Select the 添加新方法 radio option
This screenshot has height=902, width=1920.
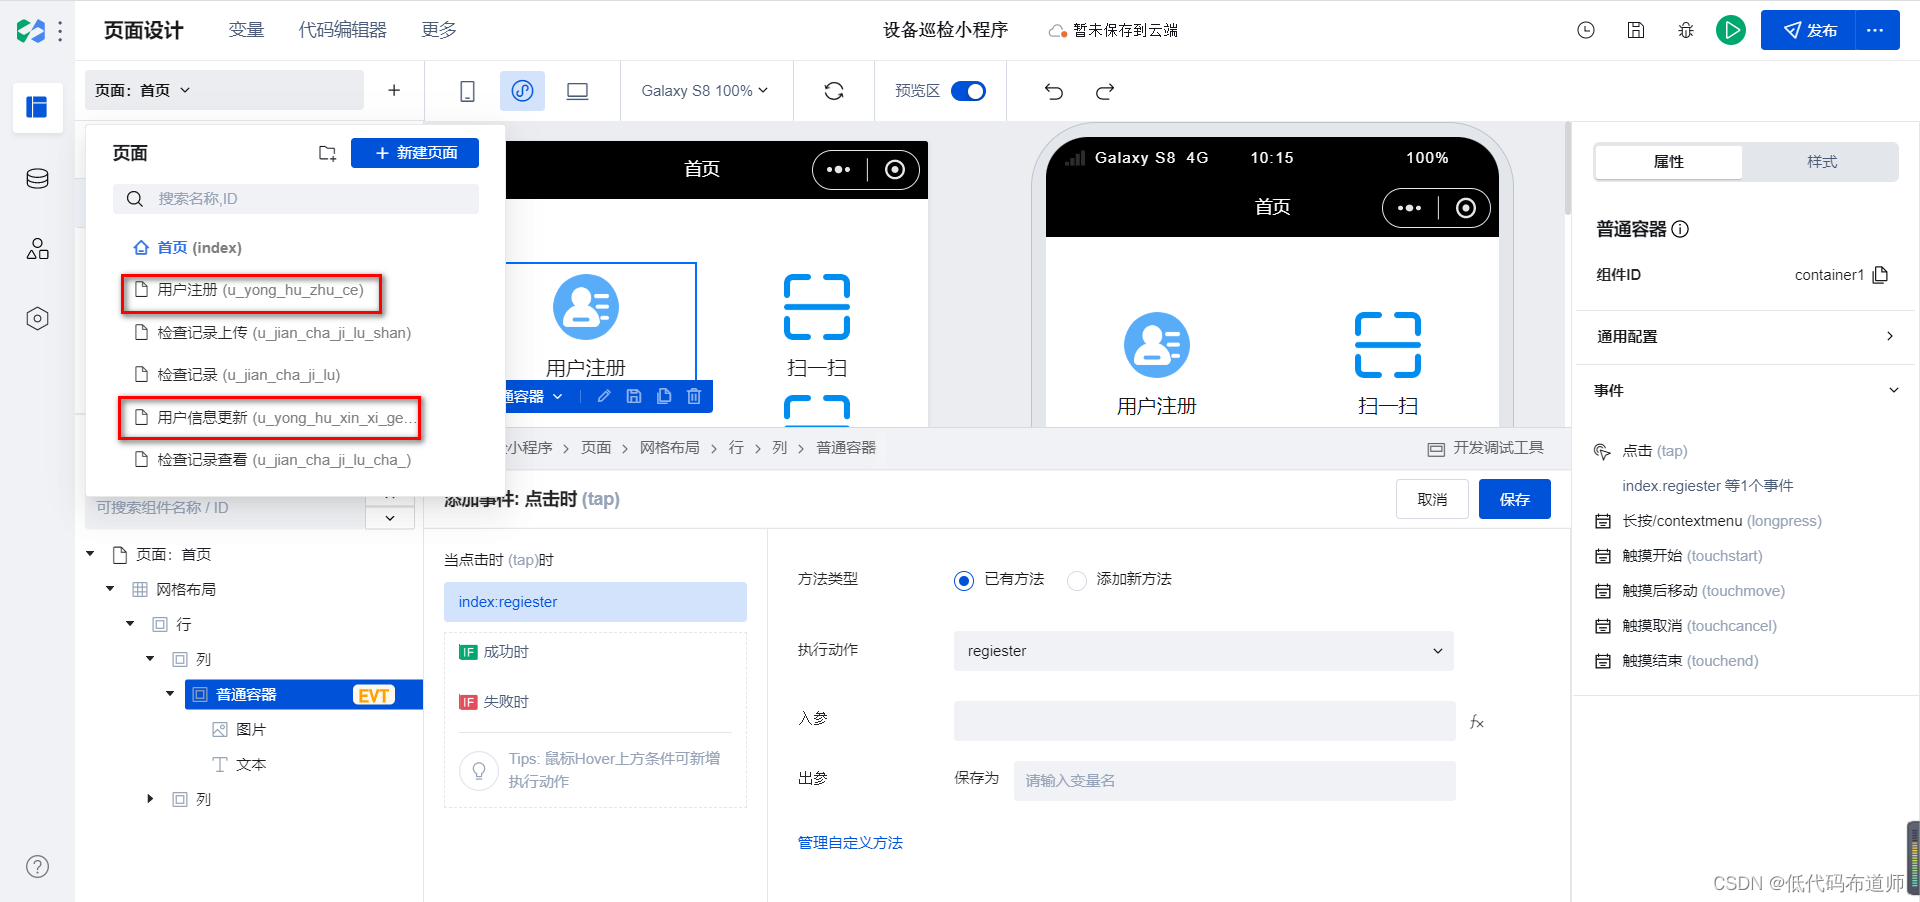pyautogui.click(x=1077, y=580)
